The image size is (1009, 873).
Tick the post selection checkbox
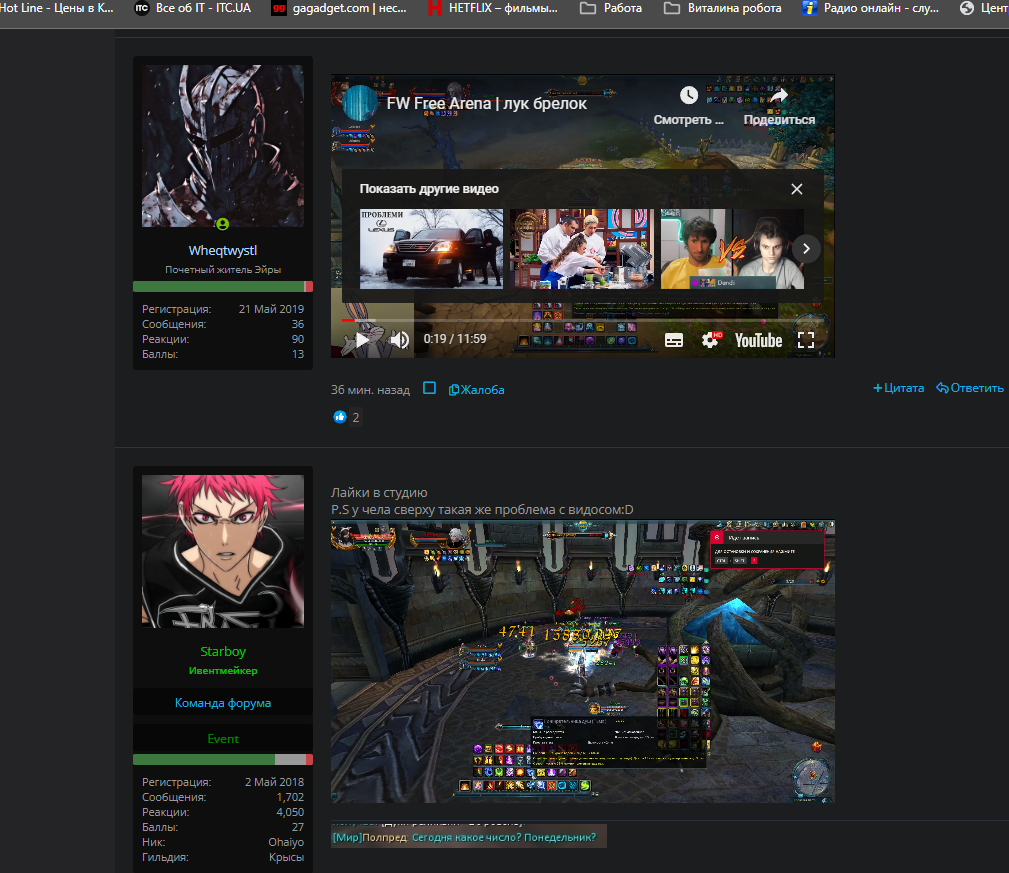coord(429,388)
